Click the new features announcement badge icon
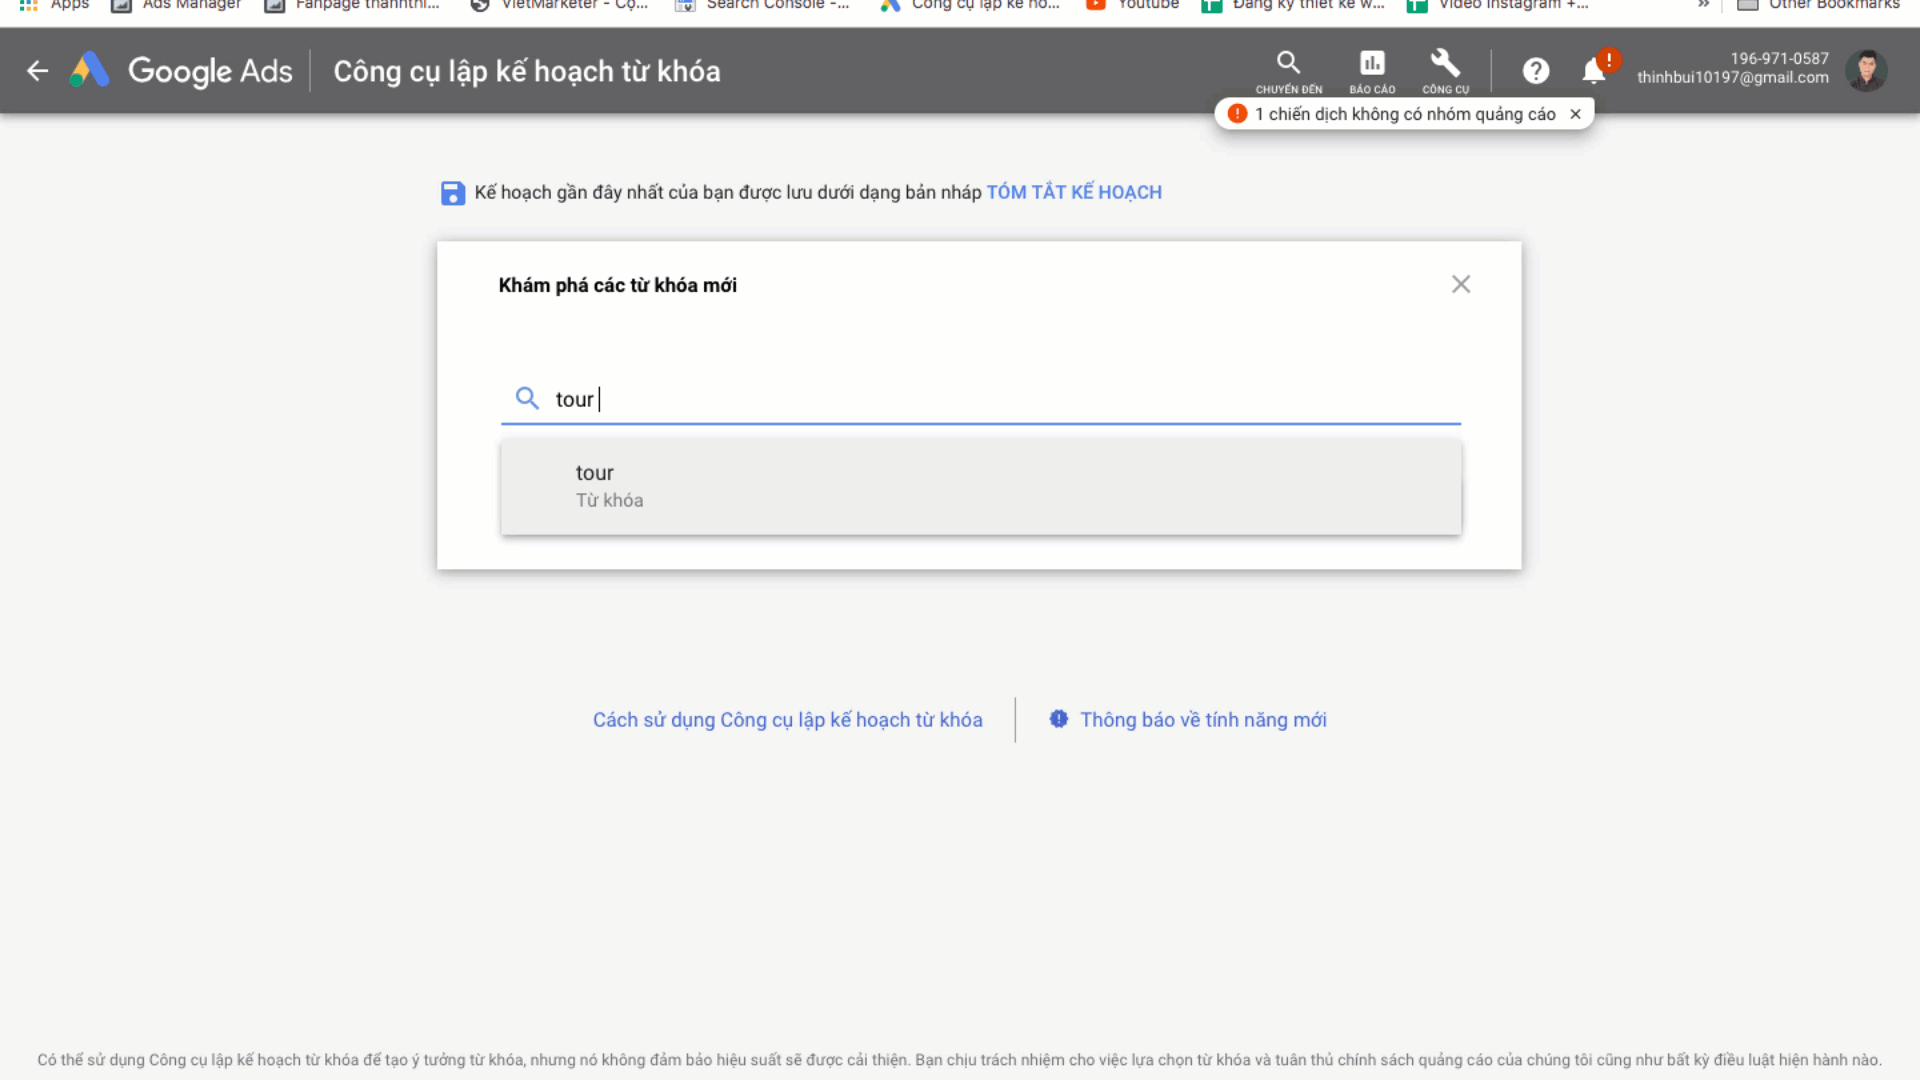 (1059, 719)
